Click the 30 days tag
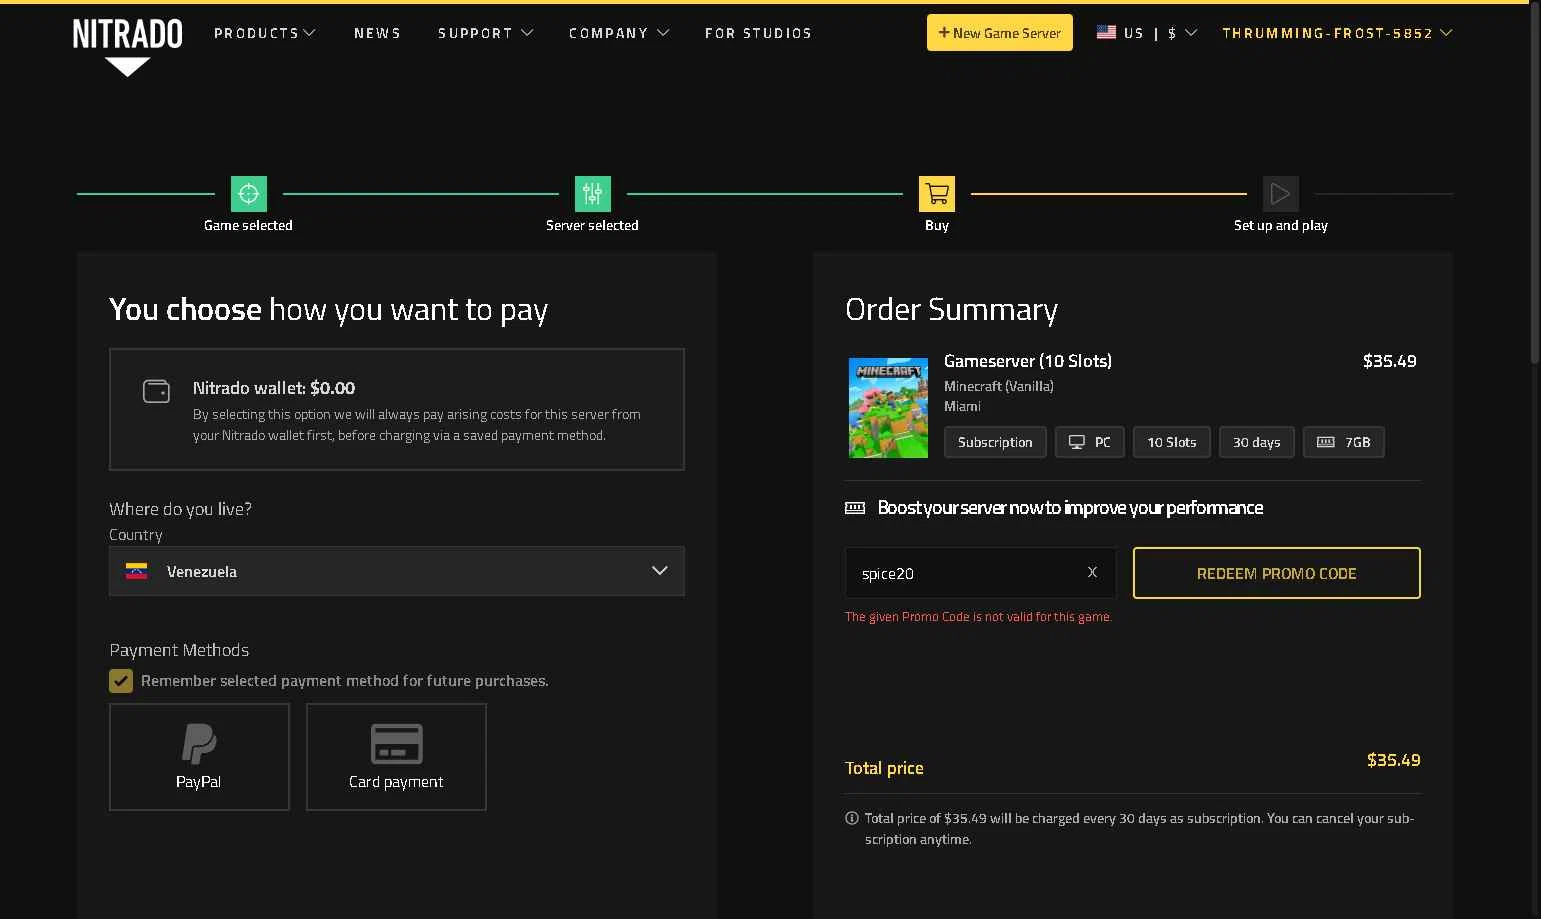Screen dimensions: 1541x919 click(x=1257, y=442)
